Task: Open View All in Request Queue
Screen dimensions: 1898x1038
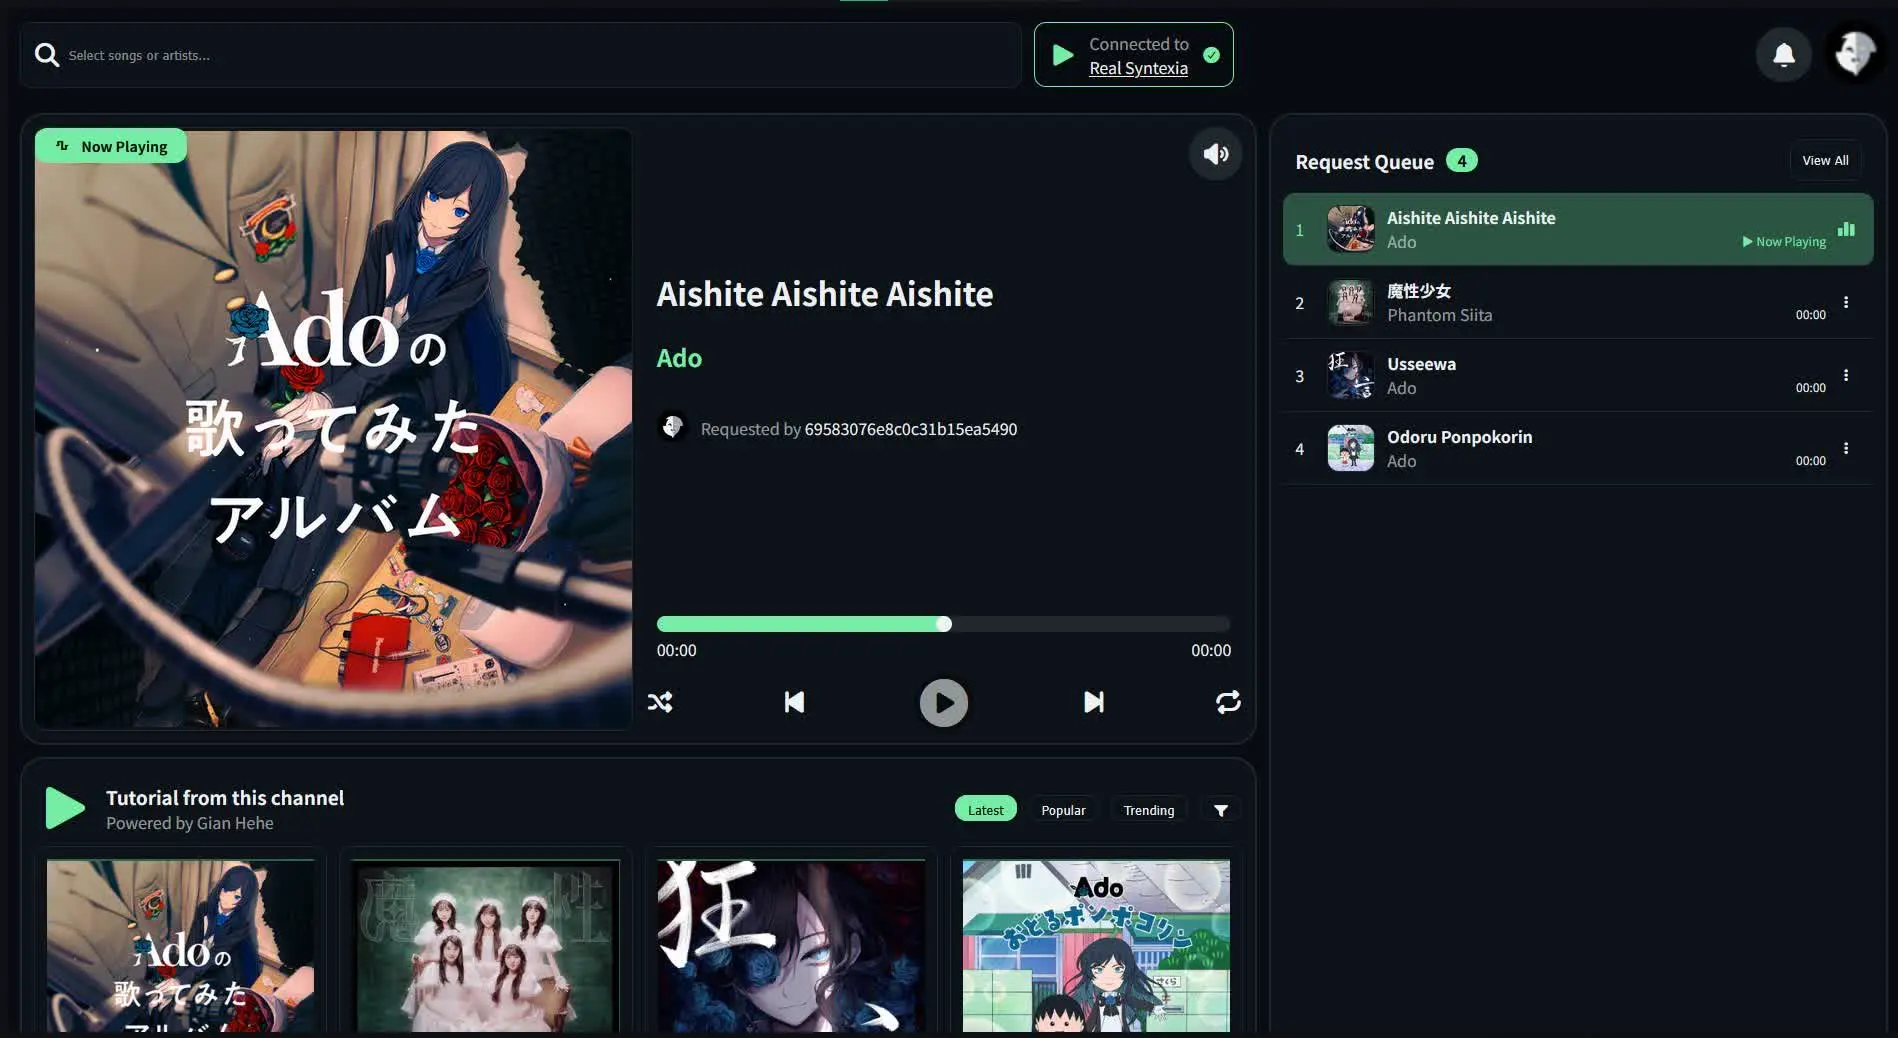Action: [x=1825, y=160]
